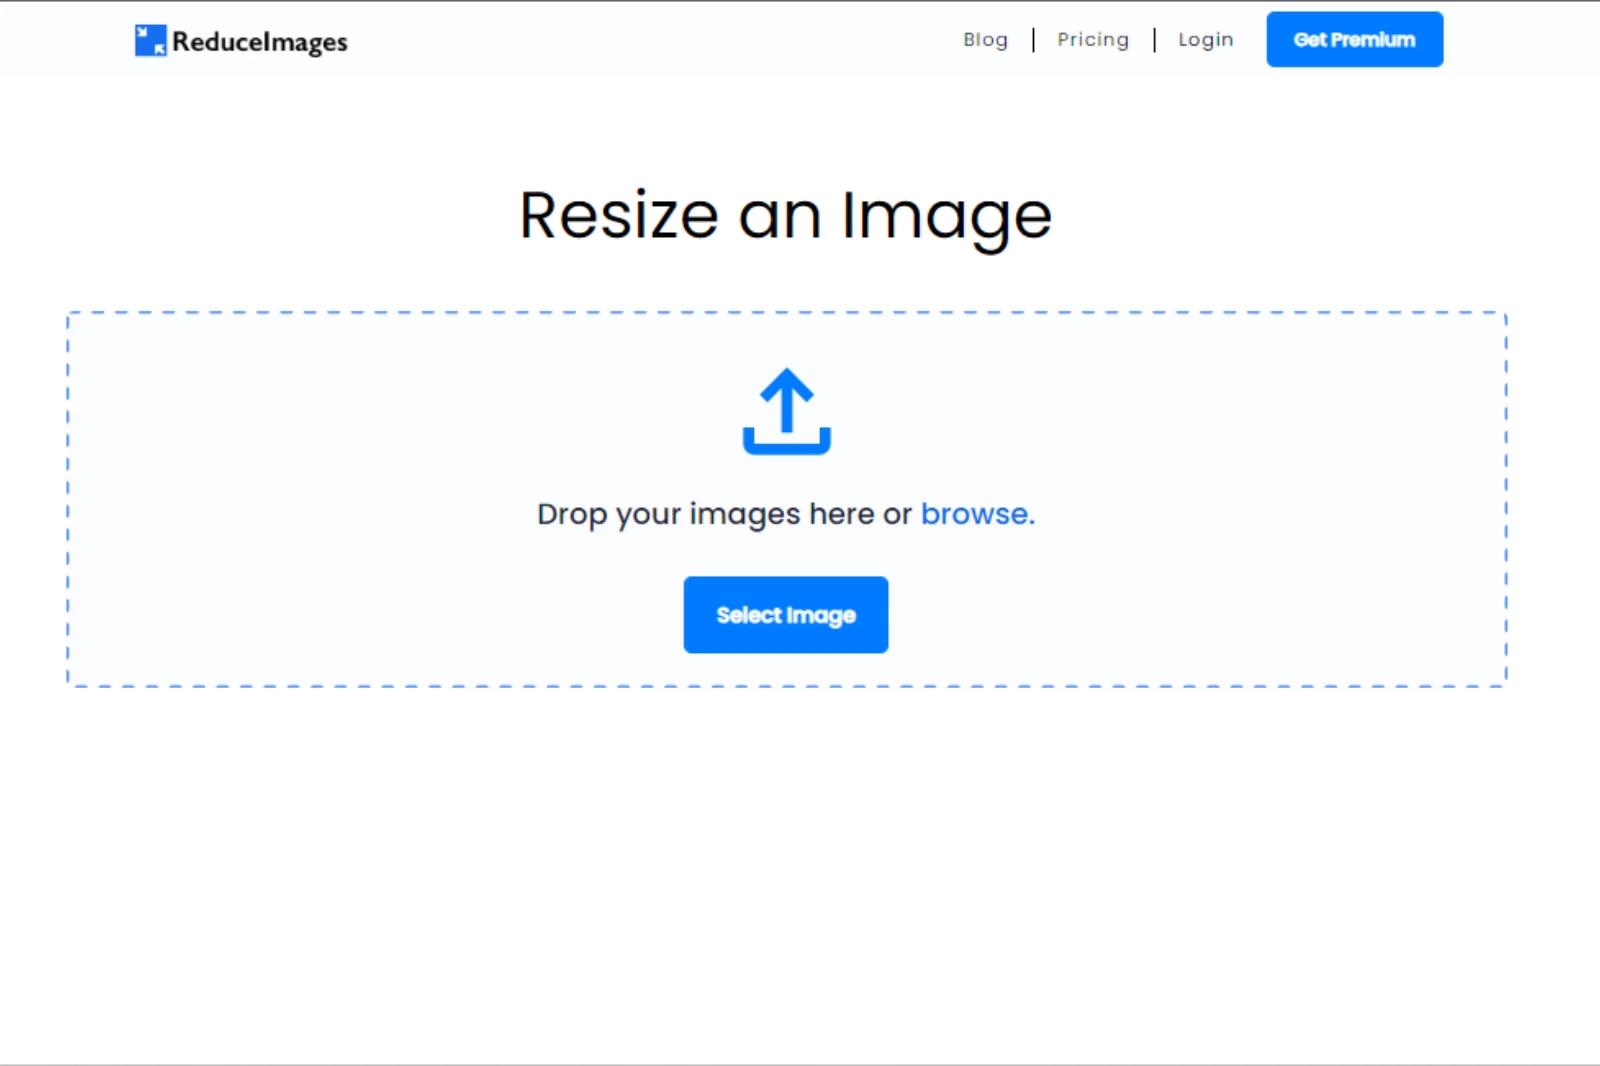Image resolution: width=1600 pixels, height=1066 pixels.
Task: Click the Resize an Image page heading
Action: (786, 214)
